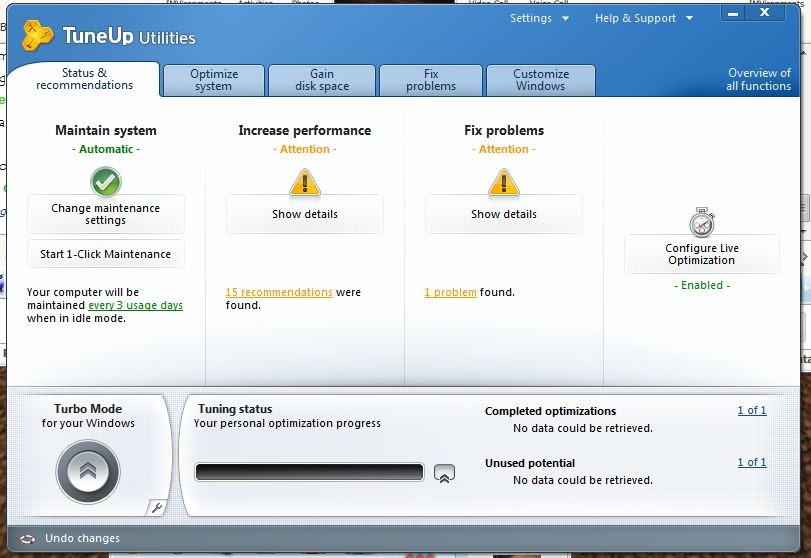
Task: Open the Fix problems tab
Action: (431, 80)
